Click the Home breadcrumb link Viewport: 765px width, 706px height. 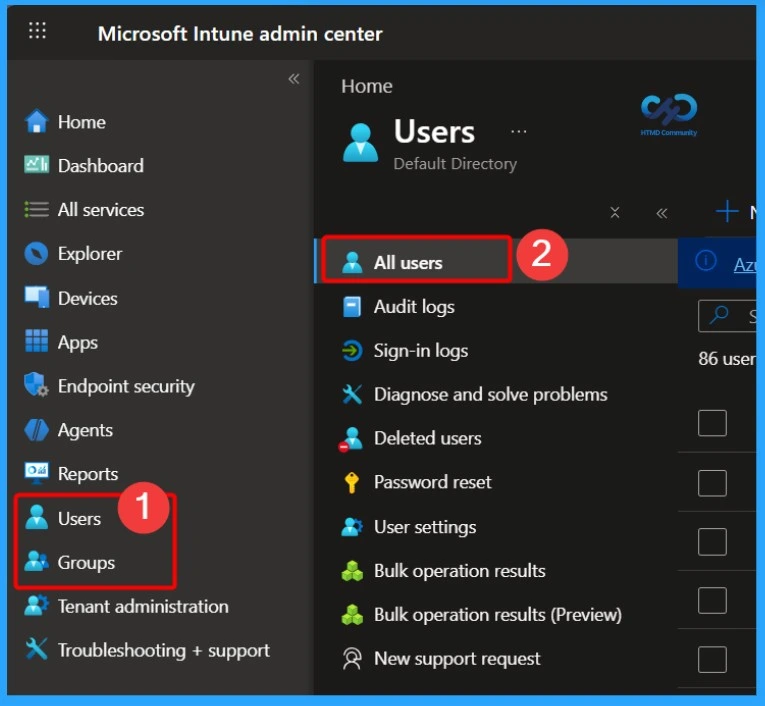point(367,86)
